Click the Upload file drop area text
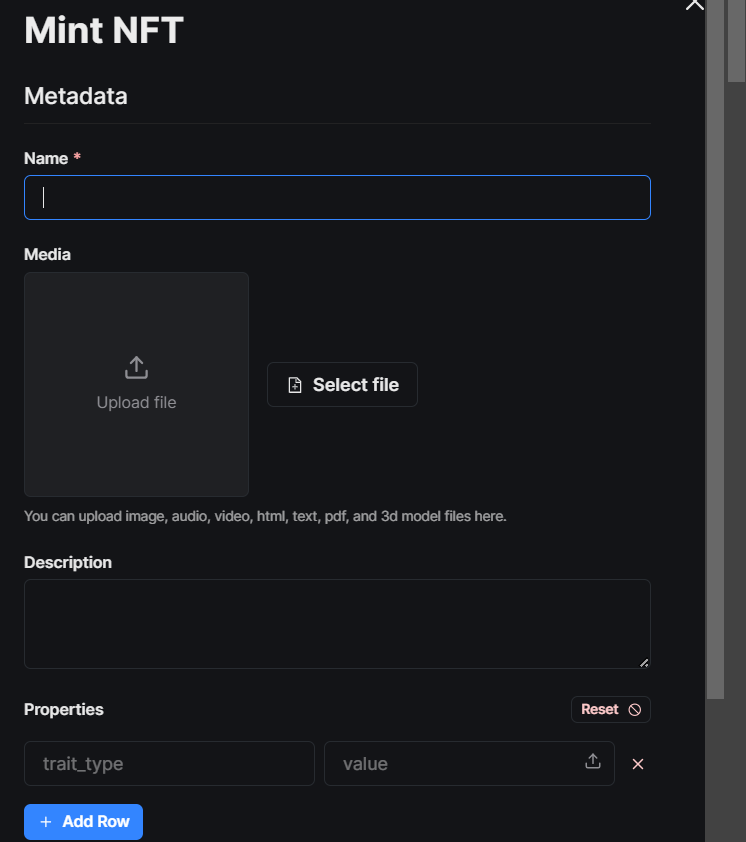Viewport: 746px width, 842px height. pyautogui.click(x=136, y=402)
